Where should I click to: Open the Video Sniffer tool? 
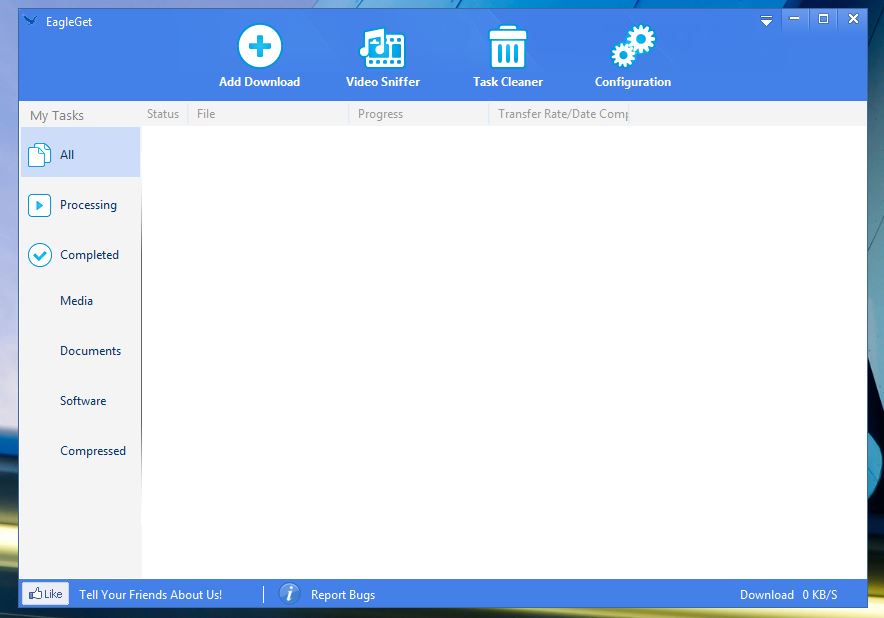coord(382,48)
